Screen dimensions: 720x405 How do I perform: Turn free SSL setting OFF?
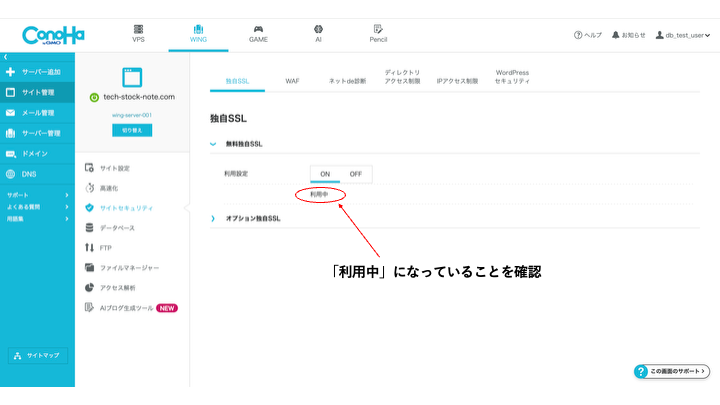point(355,174)
